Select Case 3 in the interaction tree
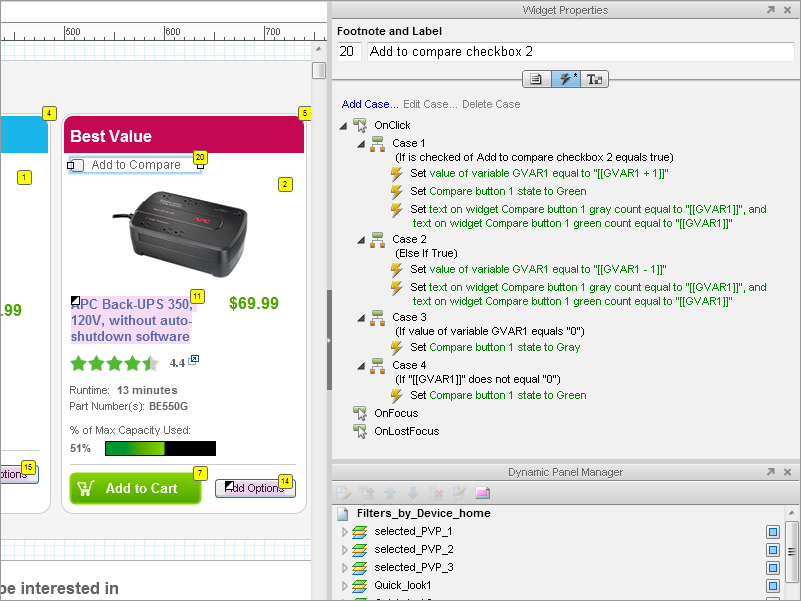 tap(408, 317)
